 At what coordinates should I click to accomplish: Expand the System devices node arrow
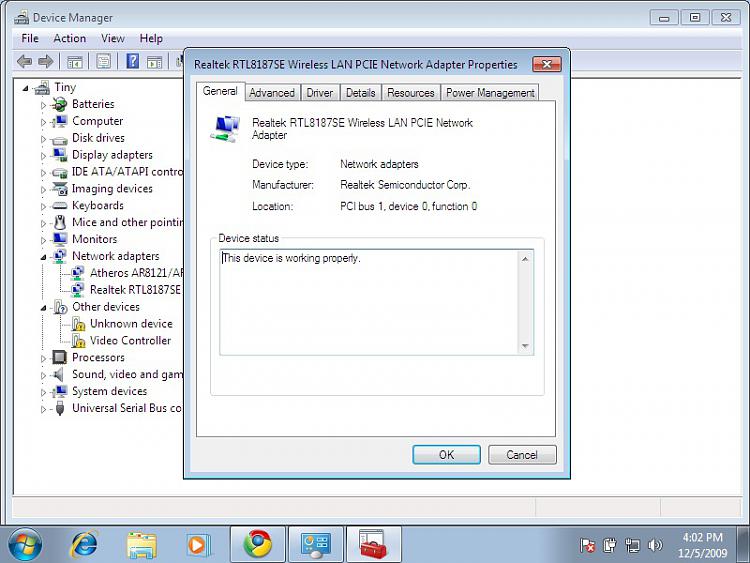pos(44,392)
